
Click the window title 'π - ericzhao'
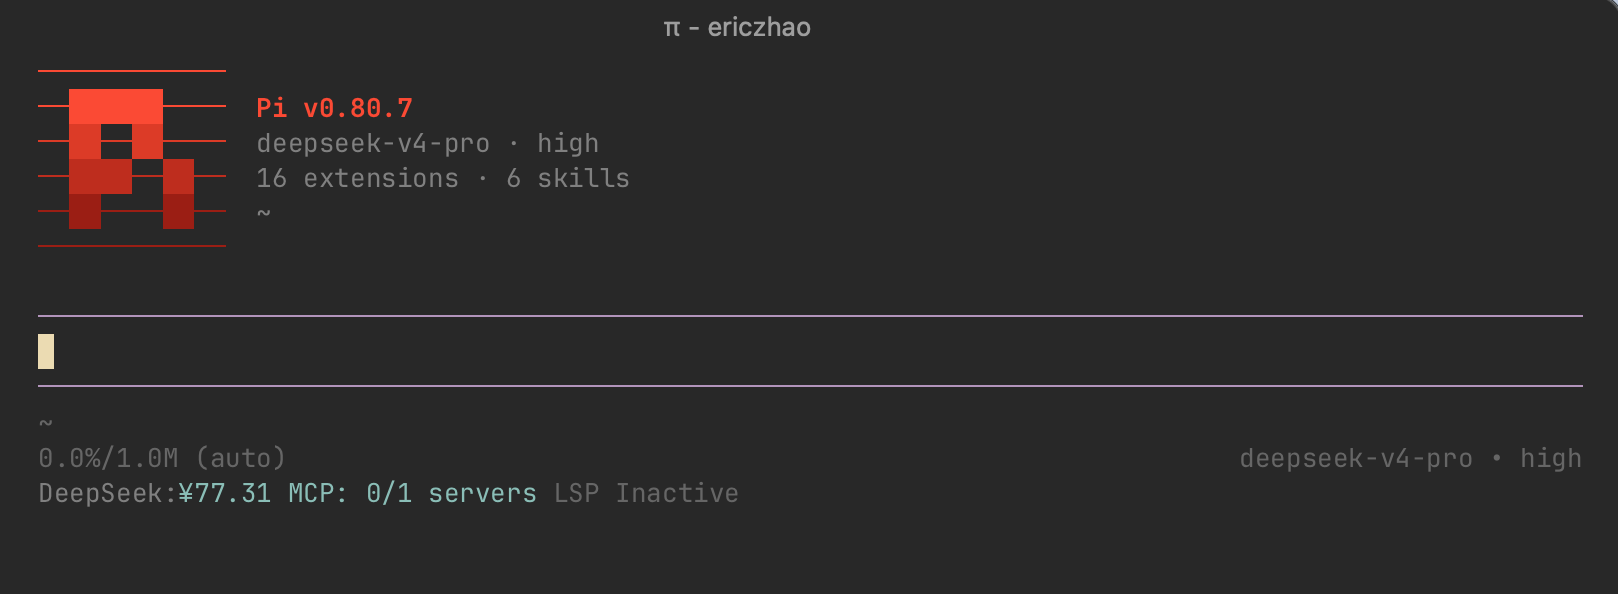pos(737,27)
